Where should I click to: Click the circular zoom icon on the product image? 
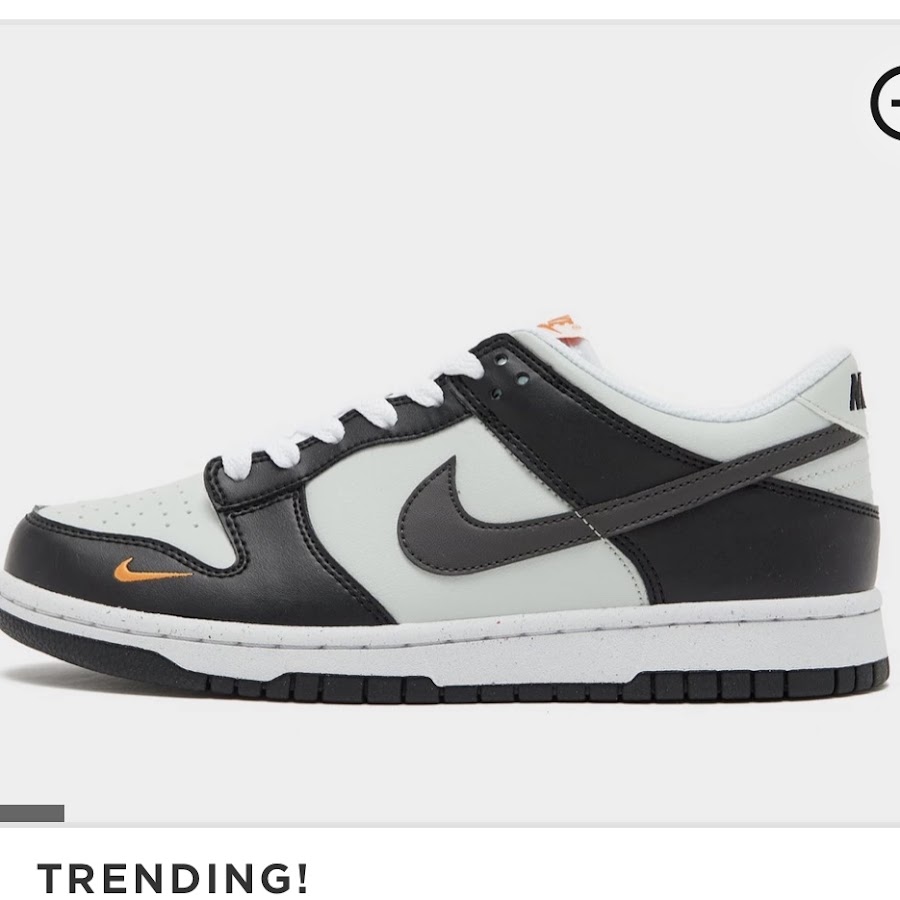[886, 103]
